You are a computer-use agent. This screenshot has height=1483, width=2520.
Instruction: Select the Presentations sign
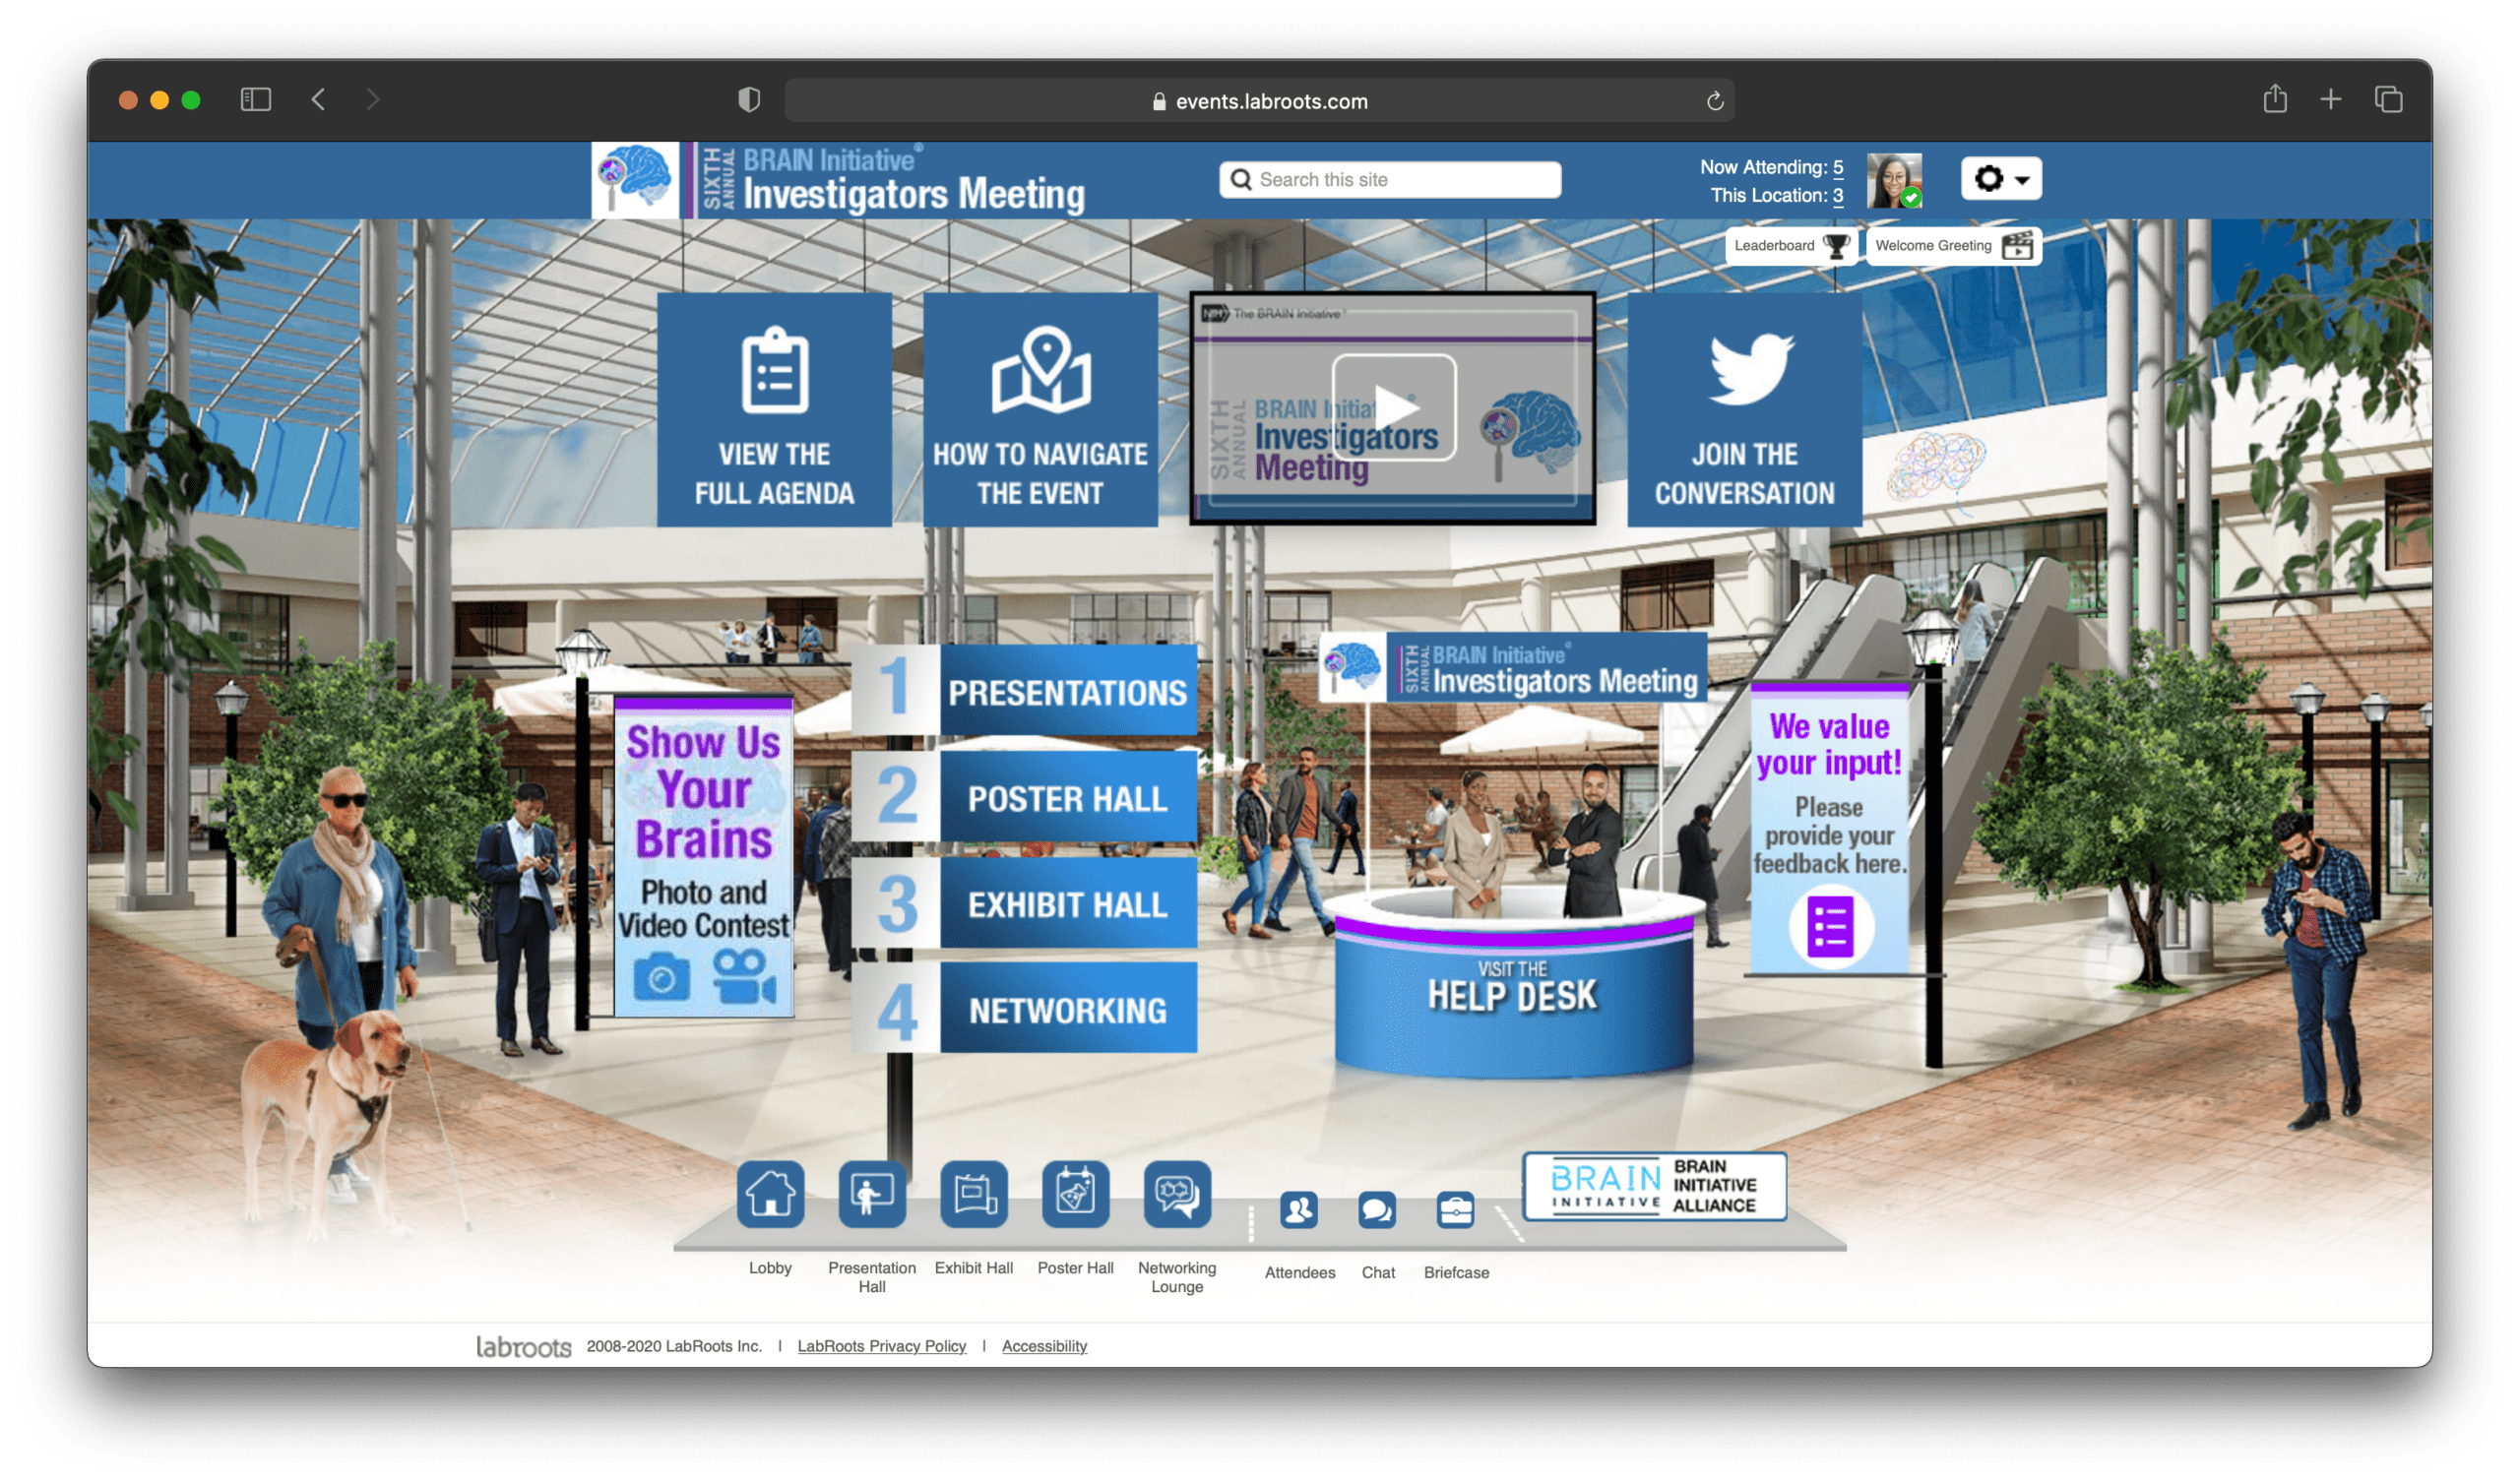(1025, 692)
